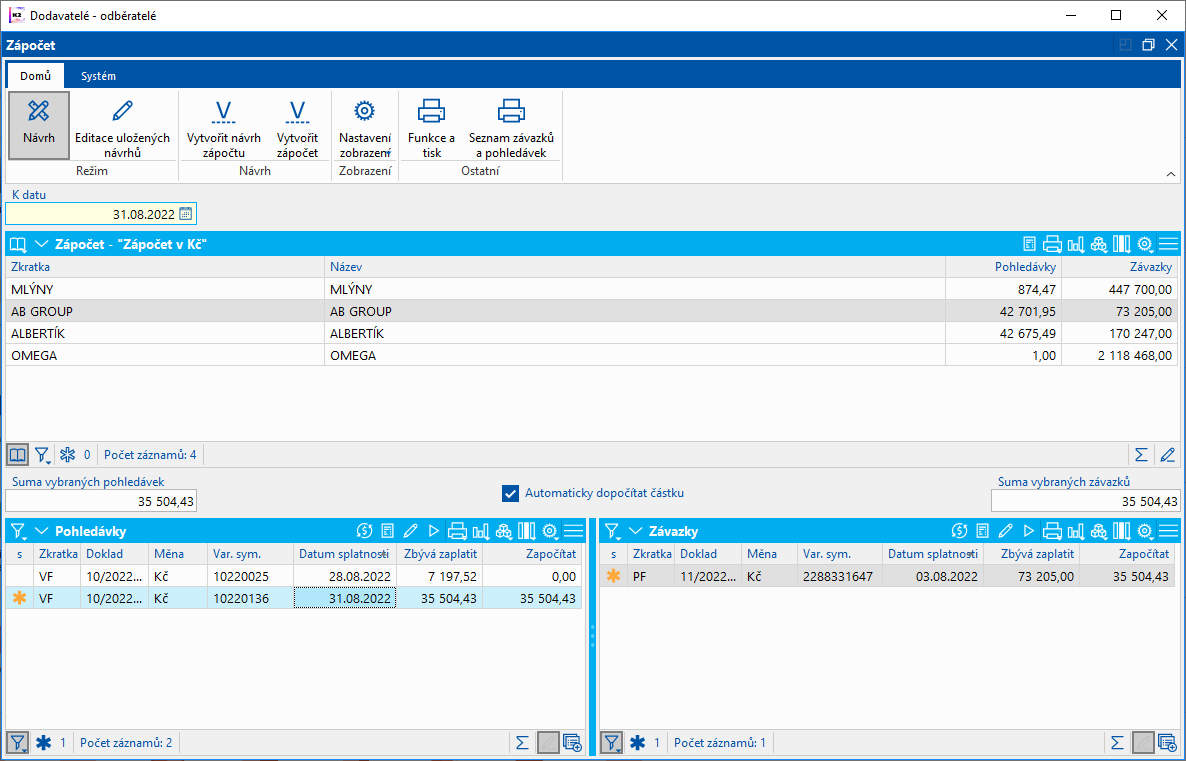Click Vytvořit návrh zápočtu icon
This screenshot has width=1186, height=761.
pos(223,111)
